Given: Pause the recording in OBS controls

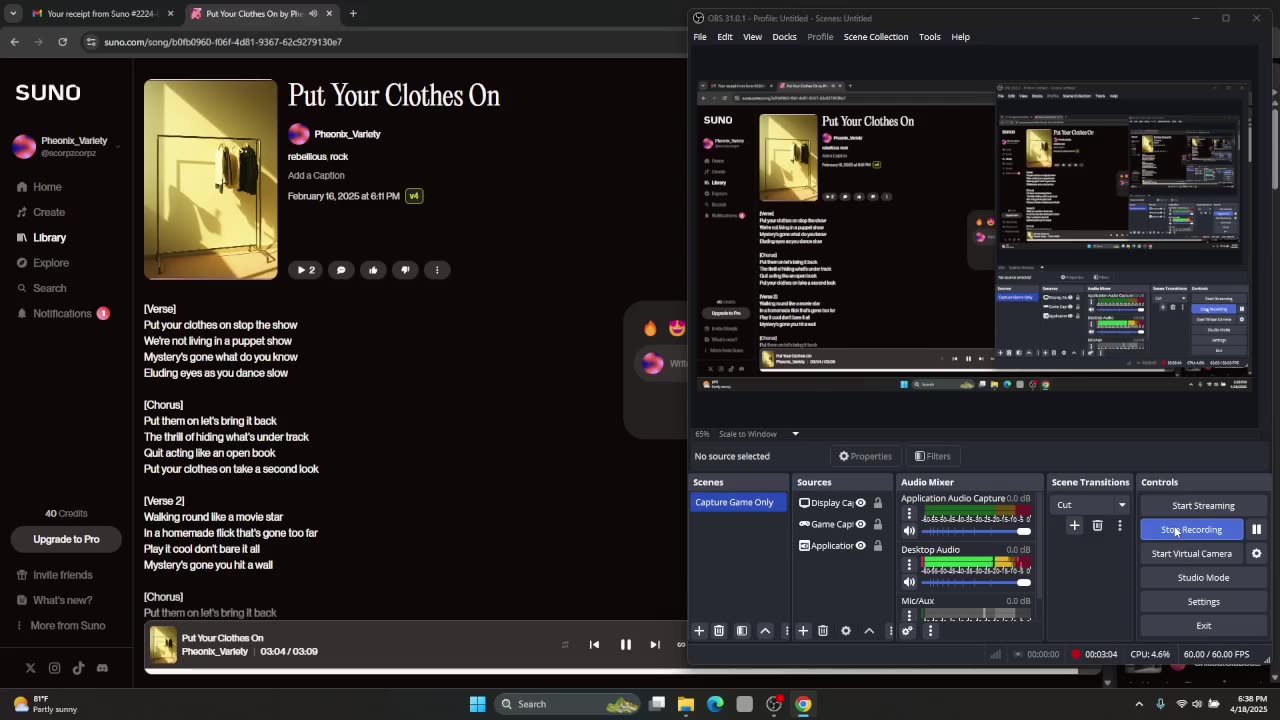Looking at the screenshot, I should click(1256, 529).
